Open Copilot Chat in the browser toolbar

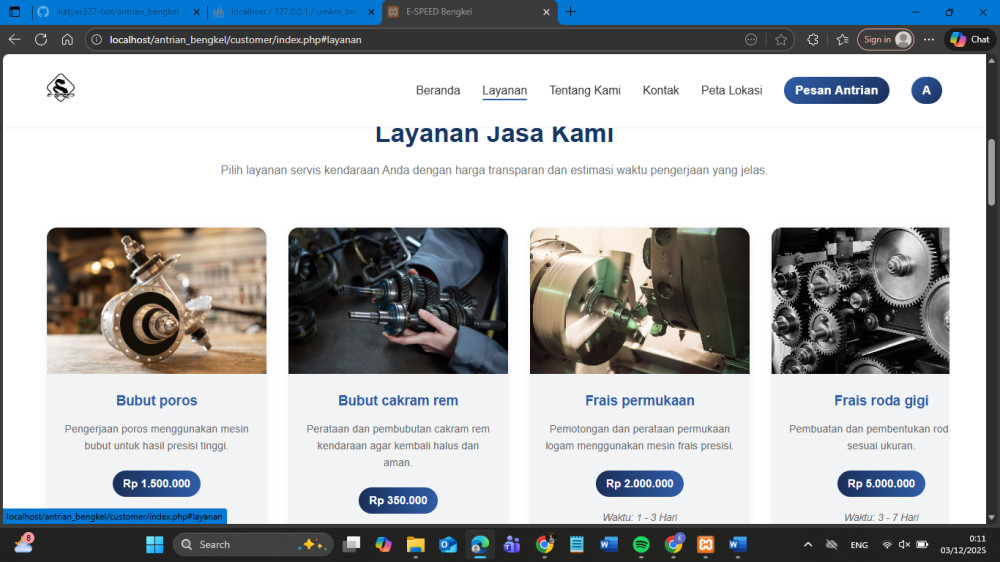[x=969, y=39]
